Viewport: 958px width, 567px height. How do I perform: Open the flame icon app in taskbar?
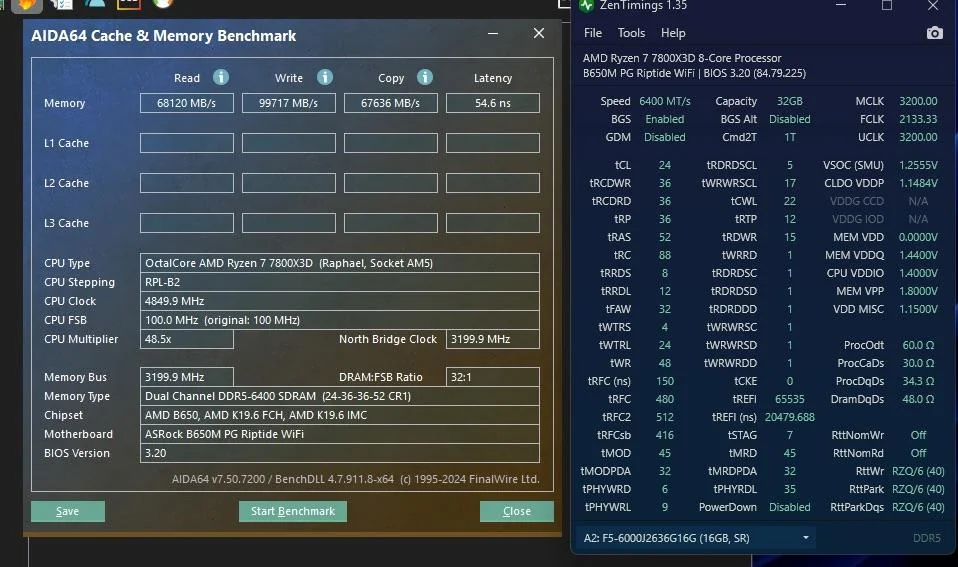pyautogui.click(x=27, y=5)
